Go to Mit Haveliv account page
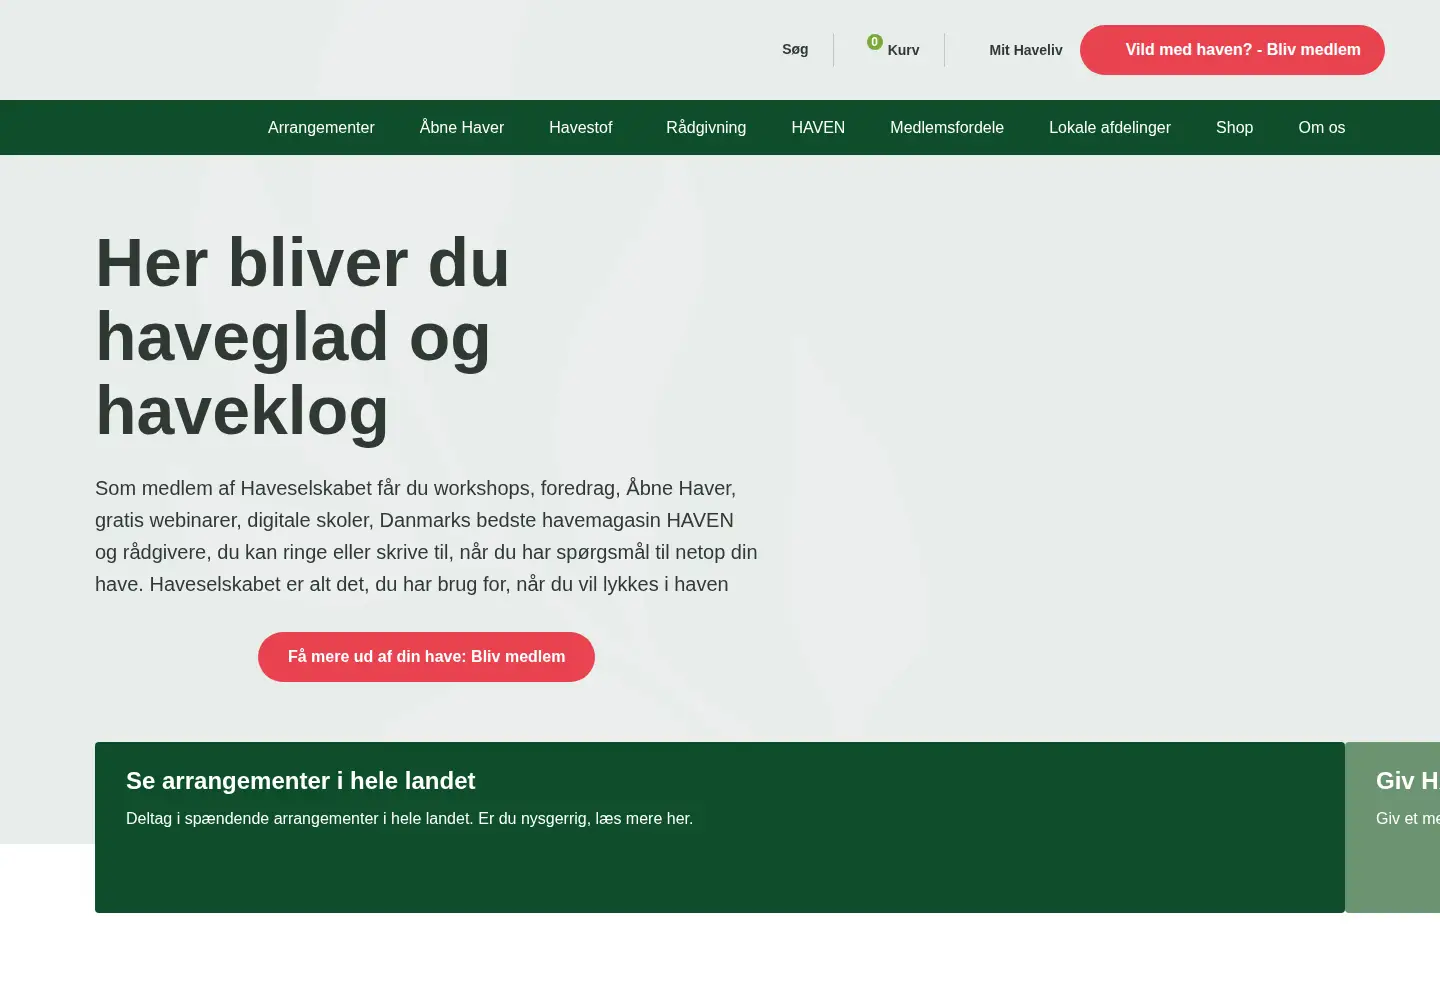The image size is (1440, 1000). point(1025,50)
